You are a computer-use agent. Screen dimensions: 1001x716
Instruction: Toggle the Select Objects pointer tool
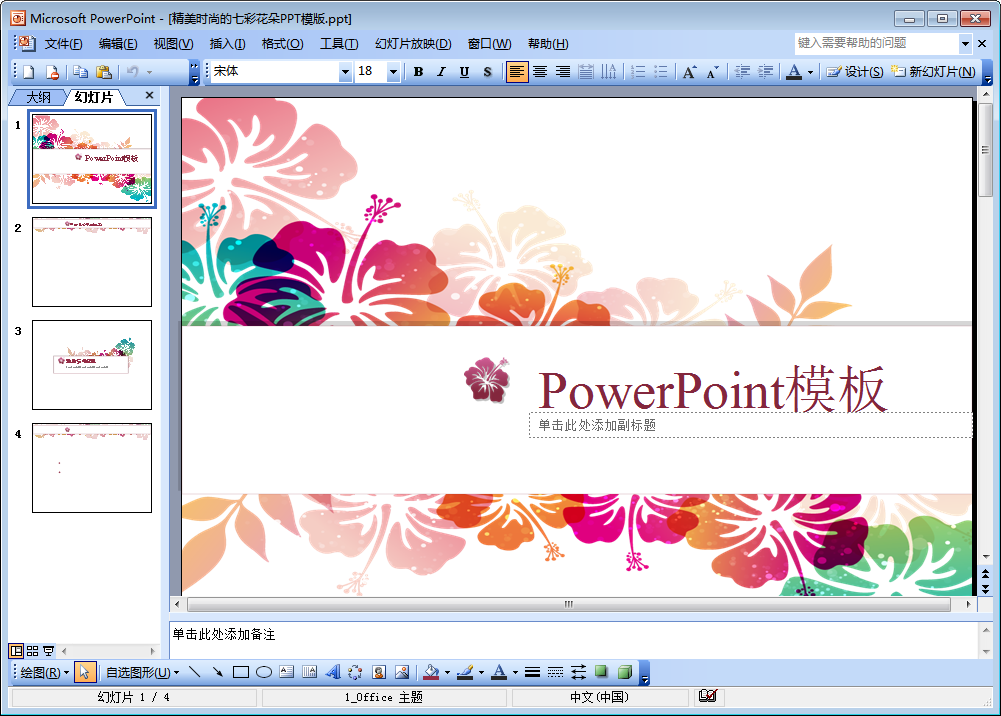[84, 671]
